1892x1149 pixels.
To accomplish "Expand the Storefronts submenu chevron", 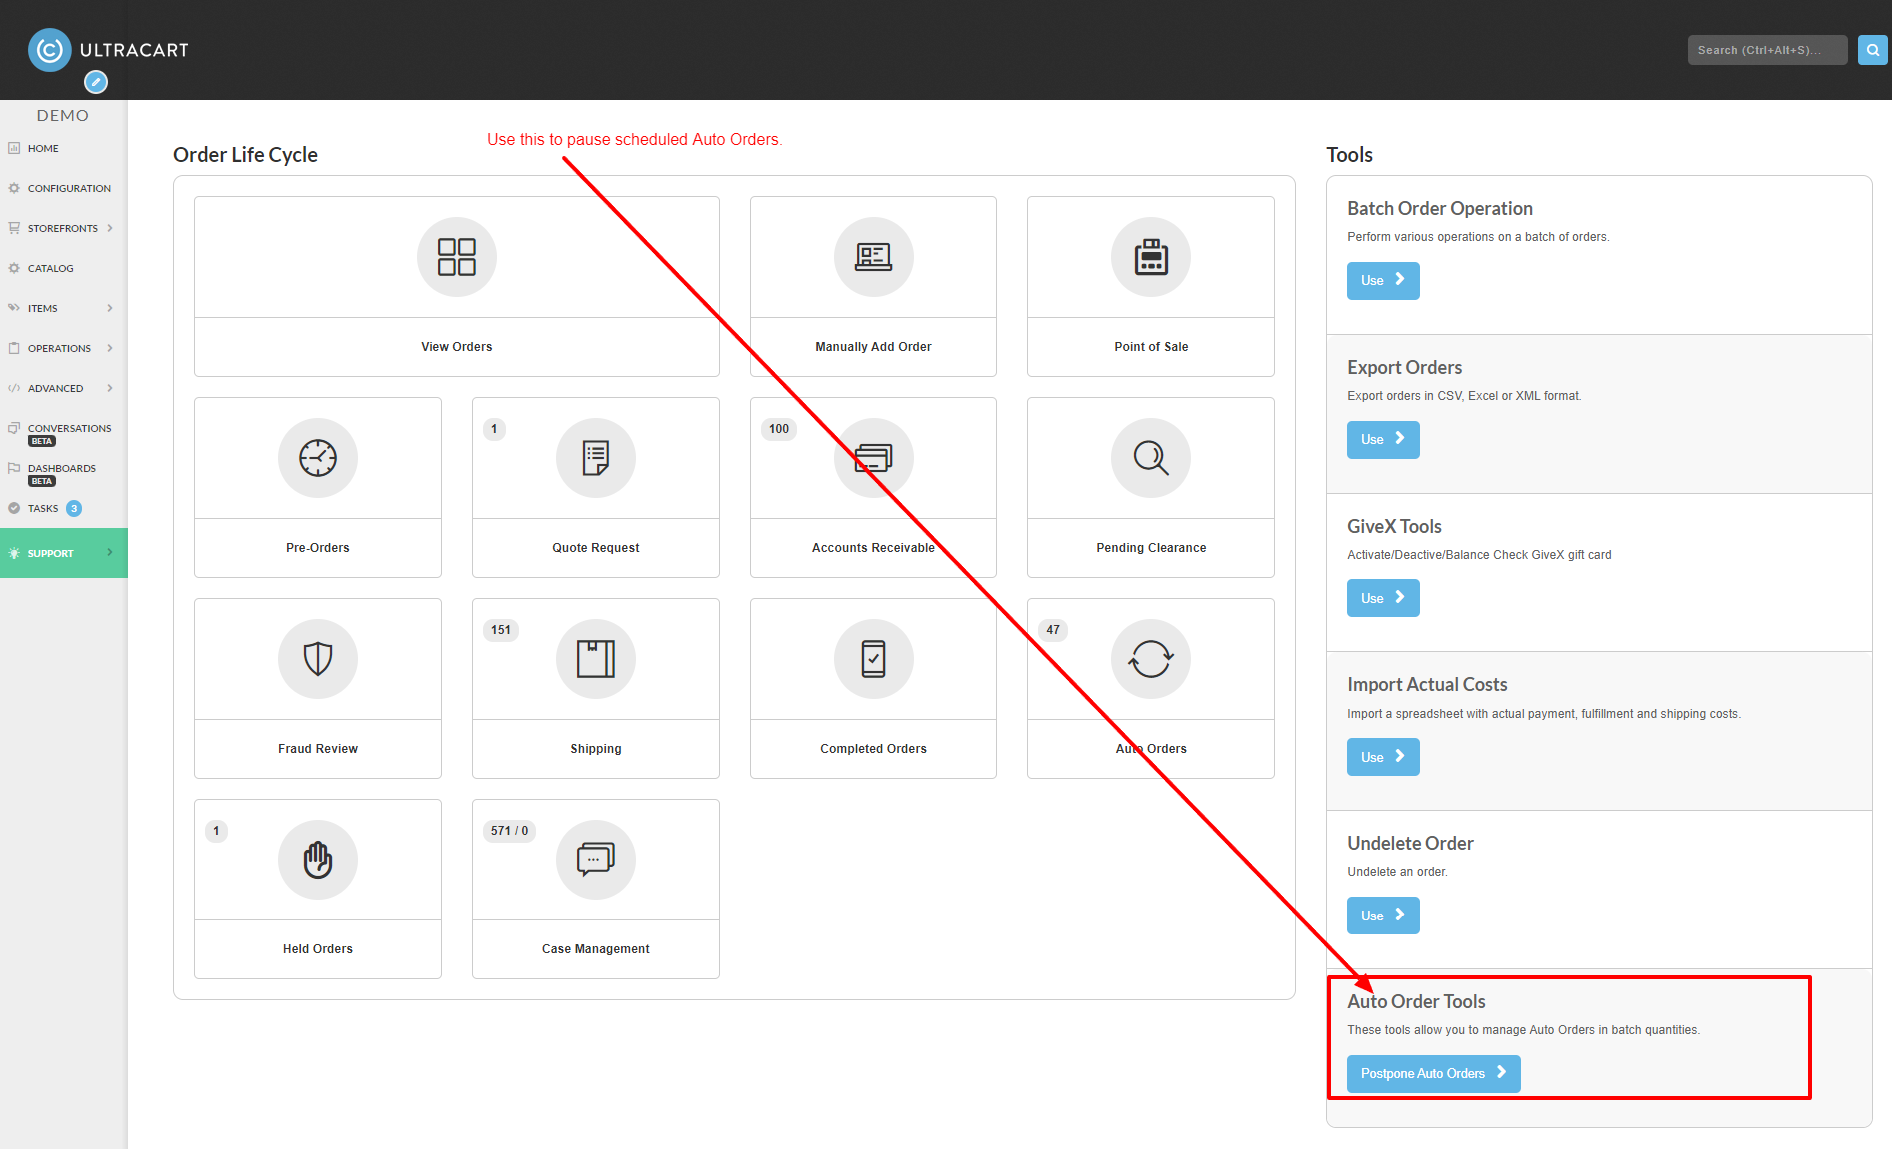I will (x=110, y=228).
